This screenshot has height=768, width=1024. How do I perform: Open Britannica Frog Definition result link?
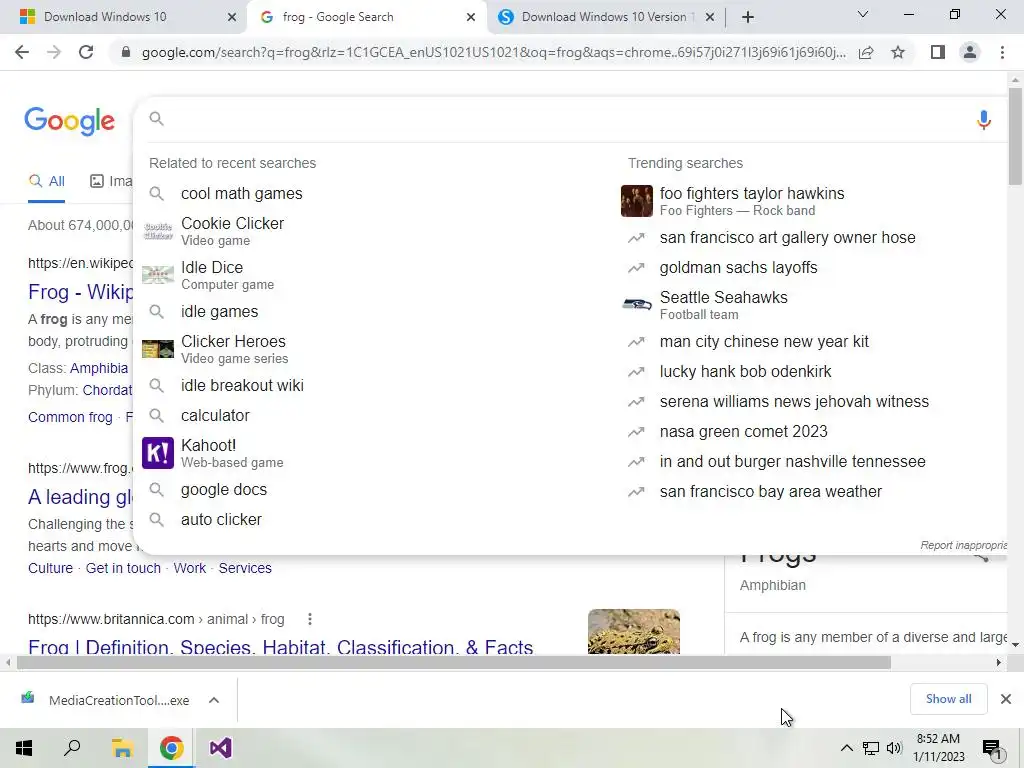280,647
